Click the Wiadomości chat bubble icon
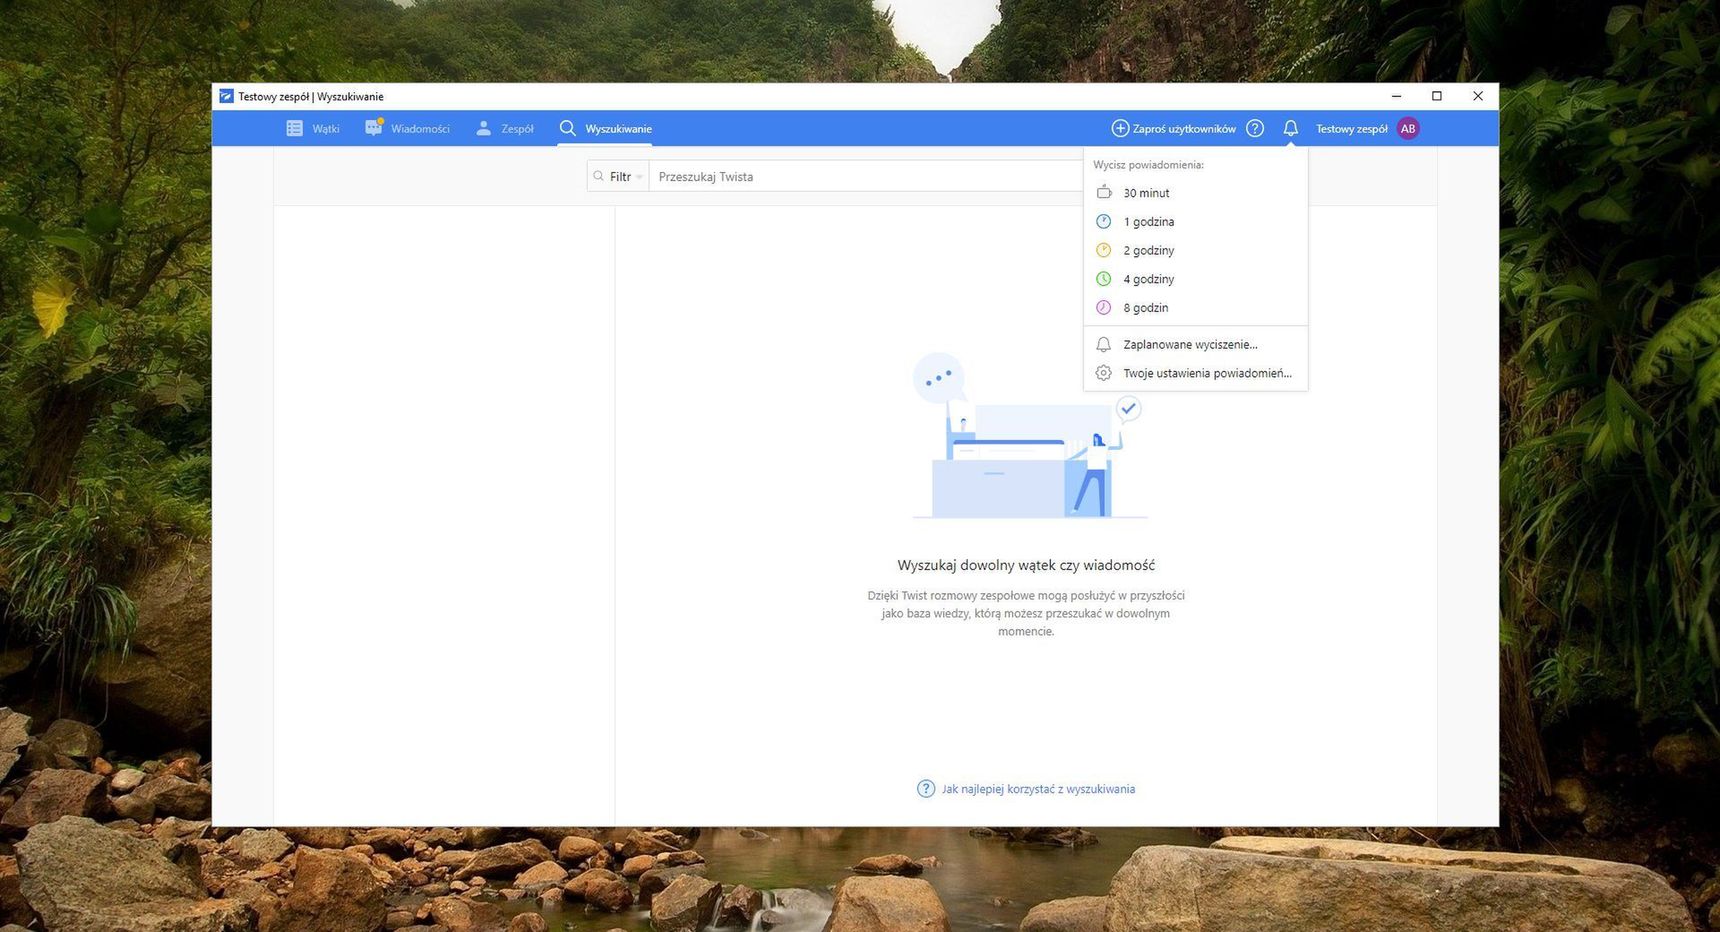The image size is (1720, 932). tap(374, 127)
